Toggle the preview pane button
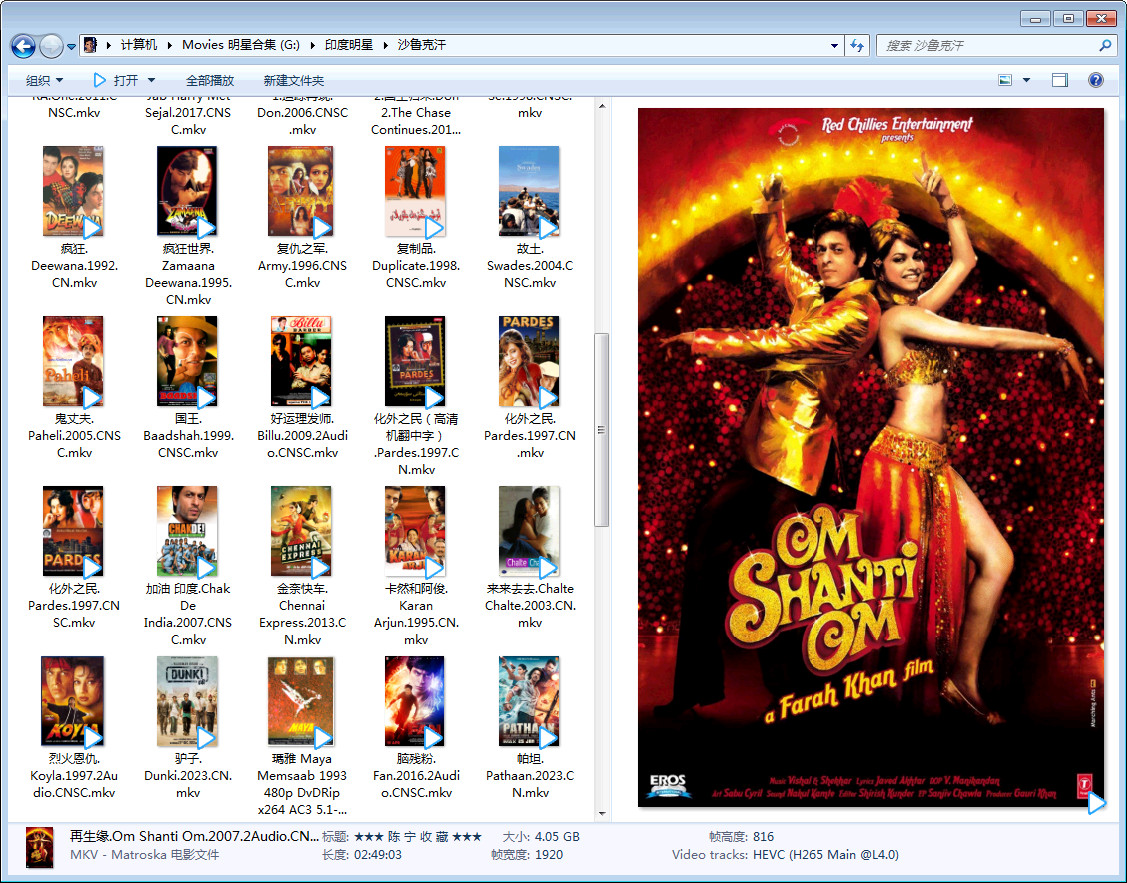This screenshot has width=1127, height=883. (x=1060, y=80)
